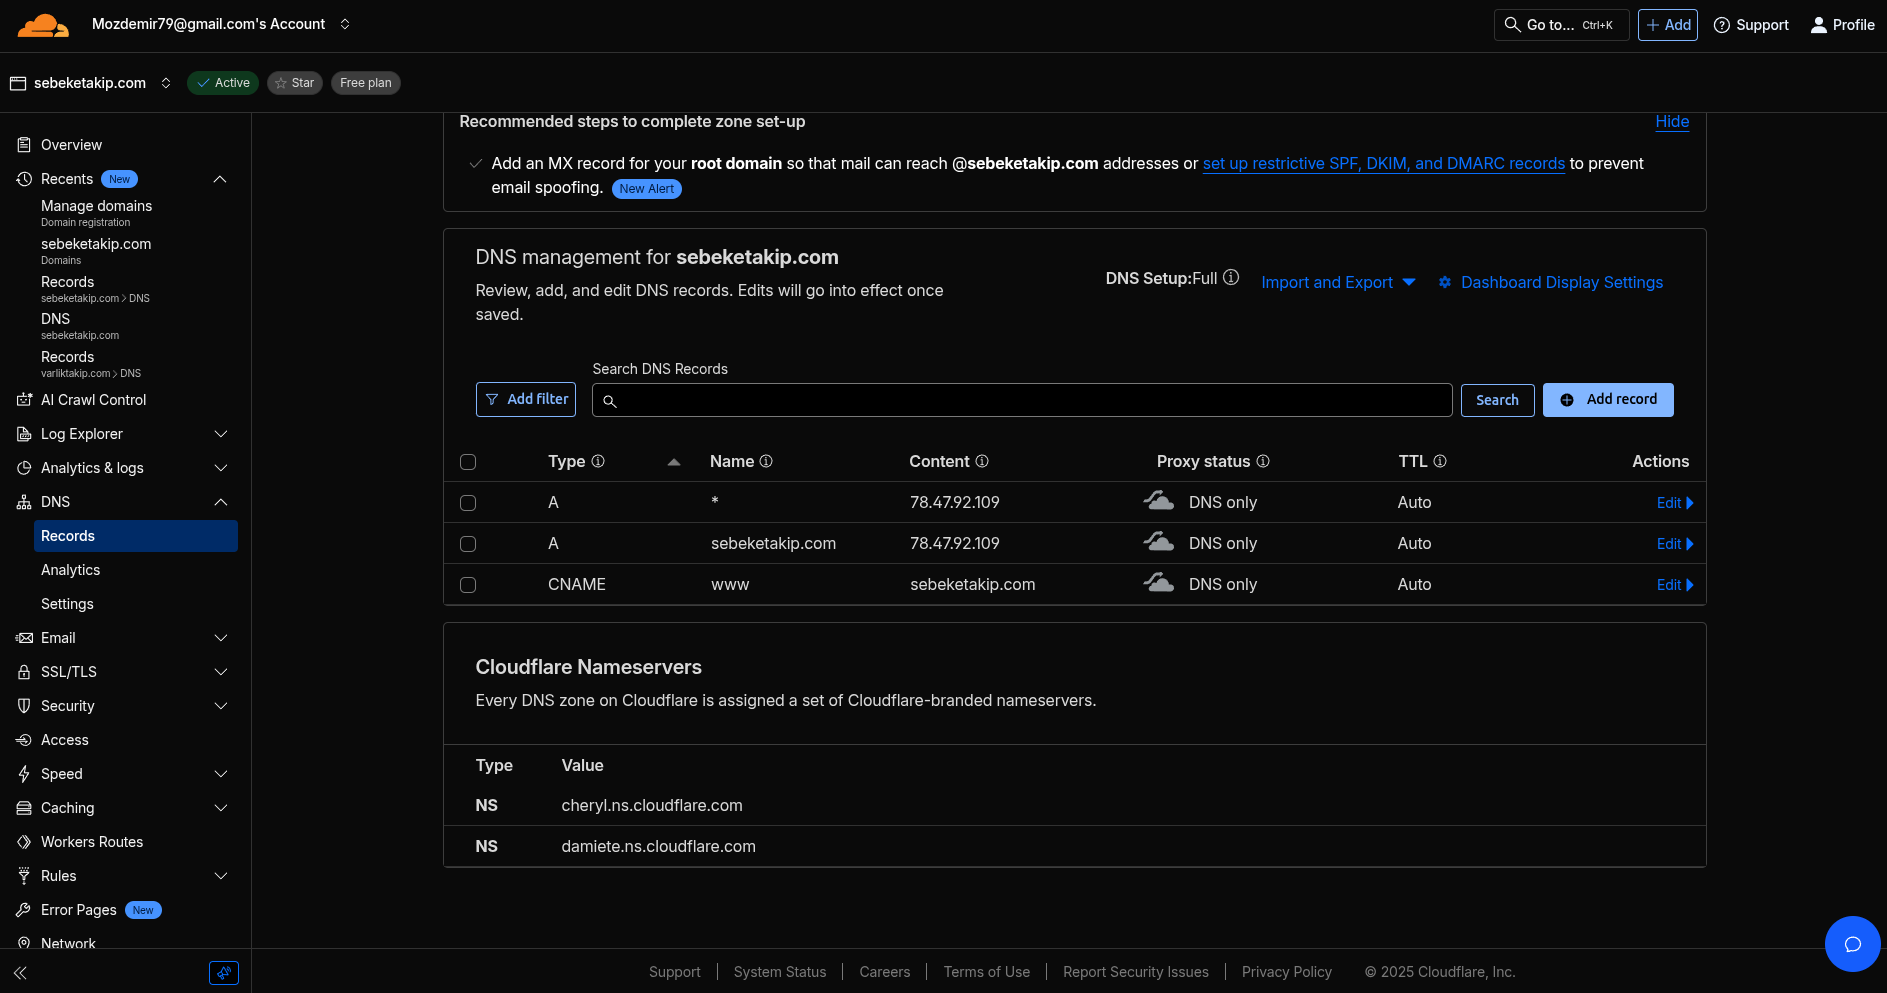The height and width of the screenshot is (993, 1887).
Task: Click the info icon next to Name column
Action: point(766,461)
